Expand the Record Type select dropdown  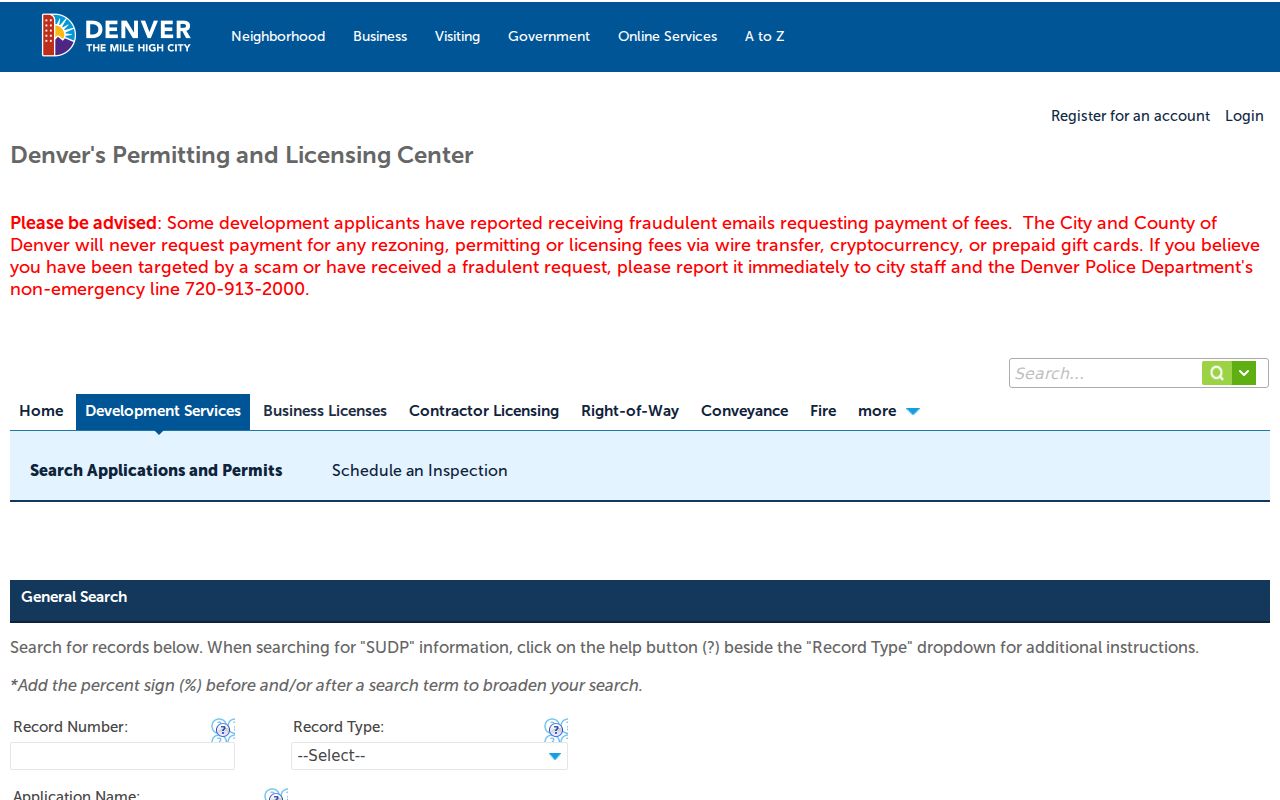[x=429, y=756]
